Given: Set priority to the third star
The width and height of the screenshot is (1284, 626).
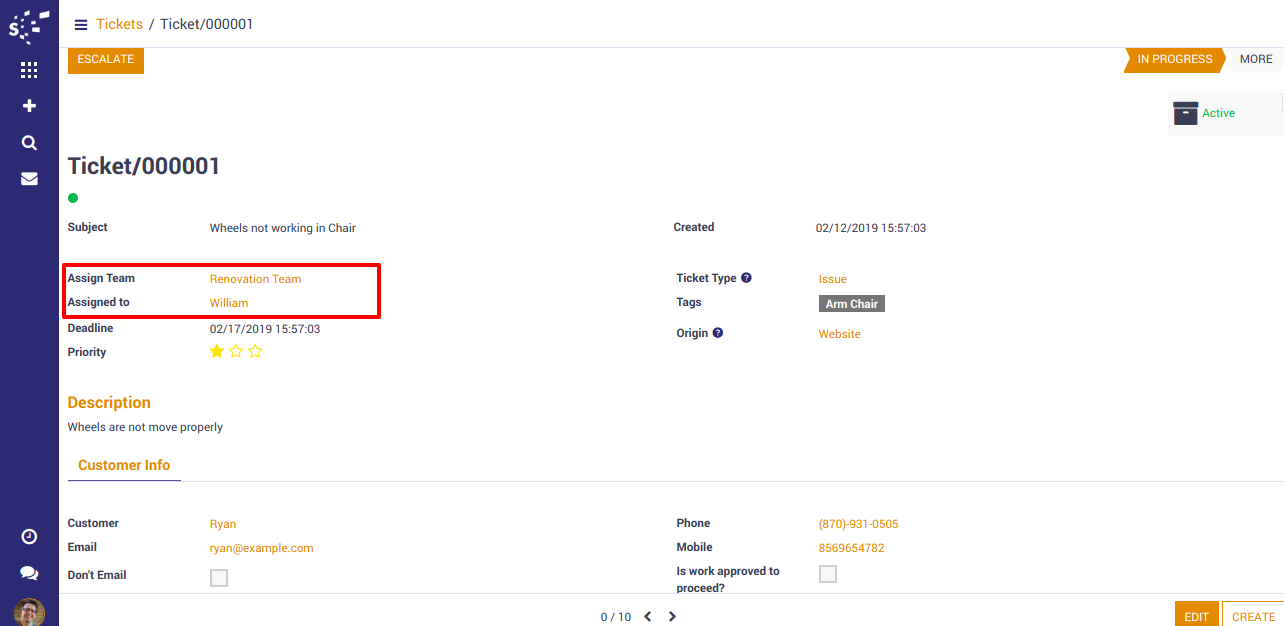Looking at the screenshot, I should click(x=255, y=352).
